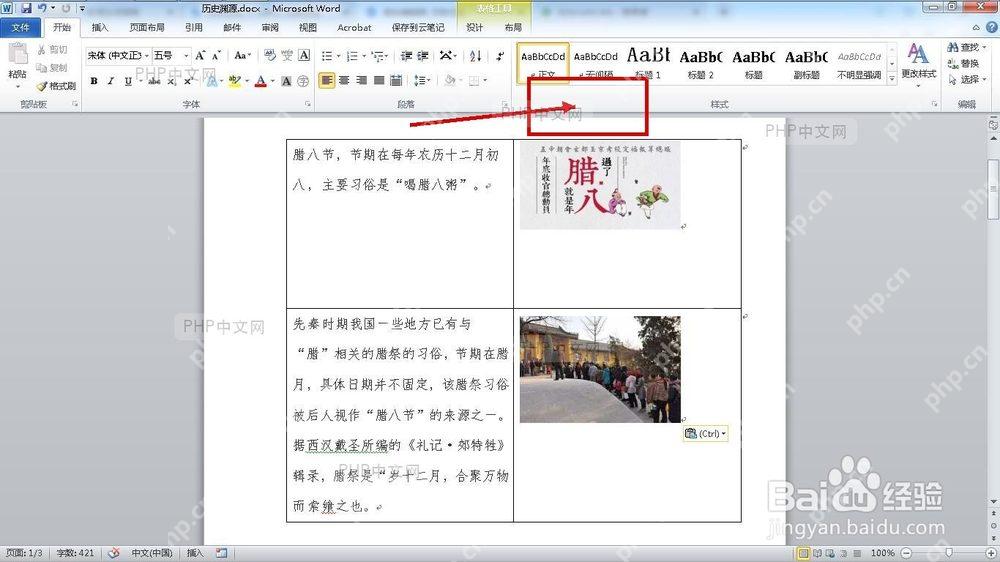Click the Save icon in quick access toolbar

pos(26,8)
